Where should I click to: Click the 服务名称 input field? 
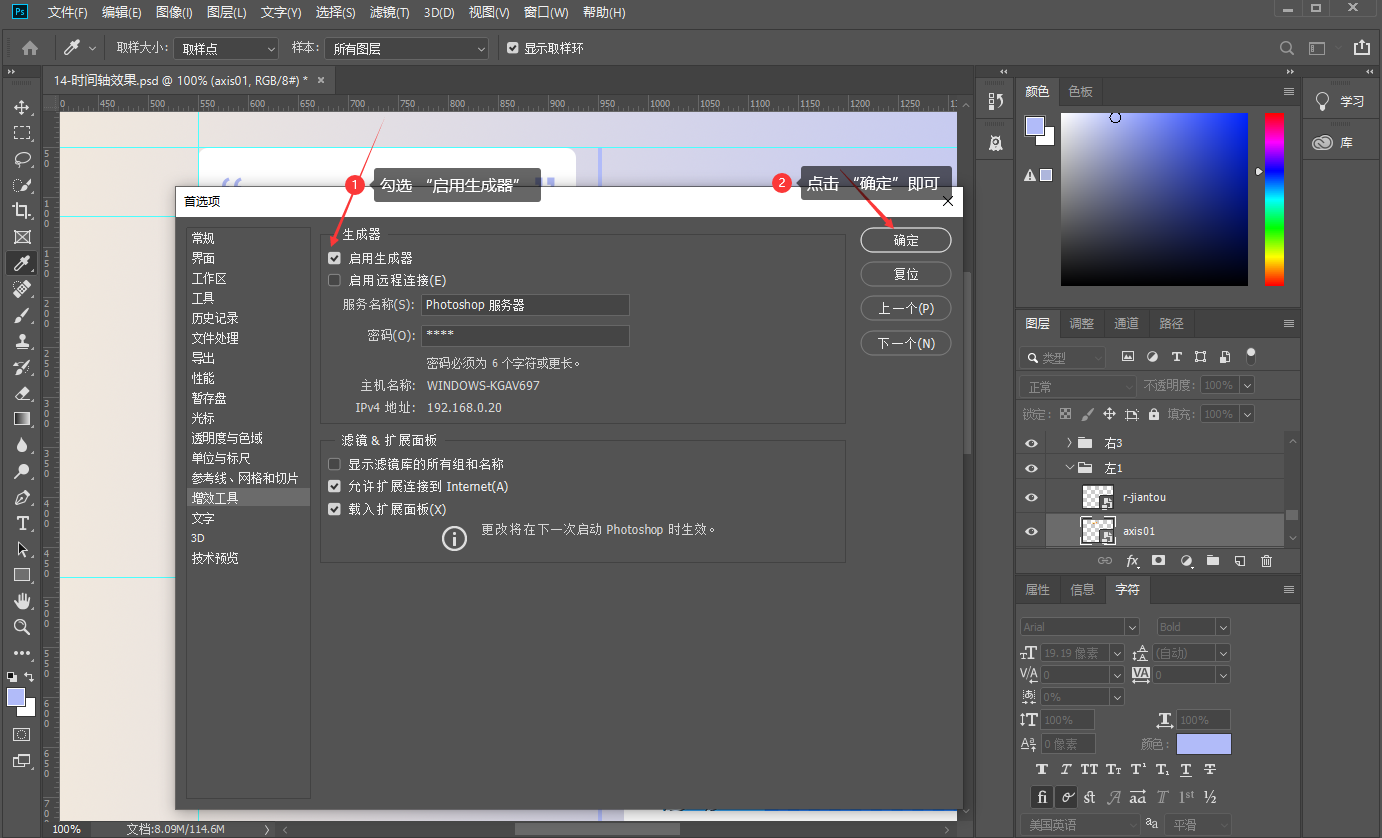525,305
